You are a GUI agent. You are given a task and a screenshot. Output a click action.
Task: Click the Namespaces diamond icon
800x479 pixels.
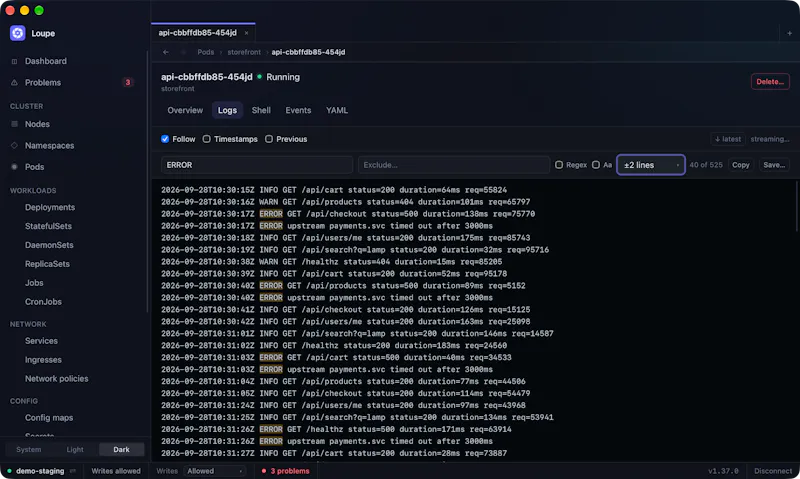coord(14,145)
